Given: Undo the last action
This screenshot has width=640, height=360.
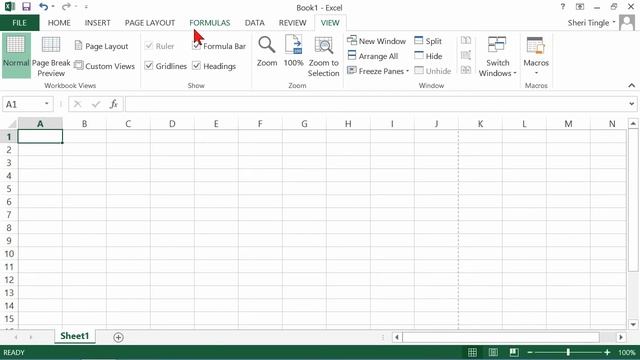Looking at the screenshot, I should pos(43,7).
